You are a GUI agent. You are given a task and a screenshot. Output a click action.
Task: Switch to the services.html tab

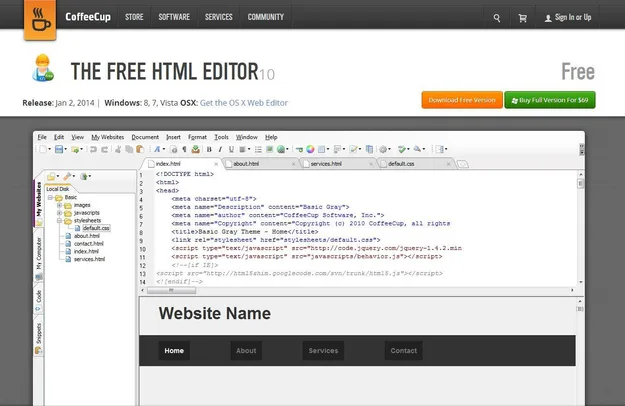[x=337, y=164]
